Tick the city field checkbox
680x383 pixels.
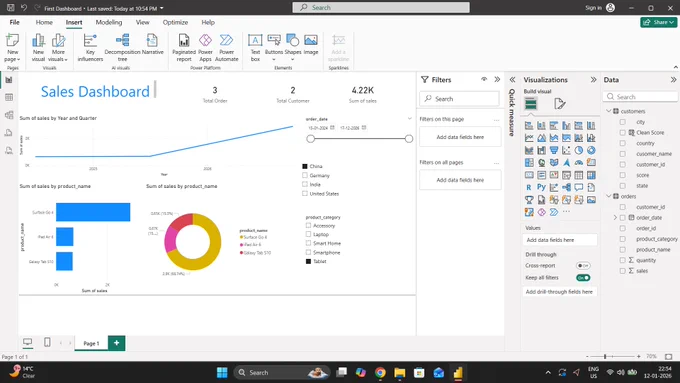click(622, 122)
